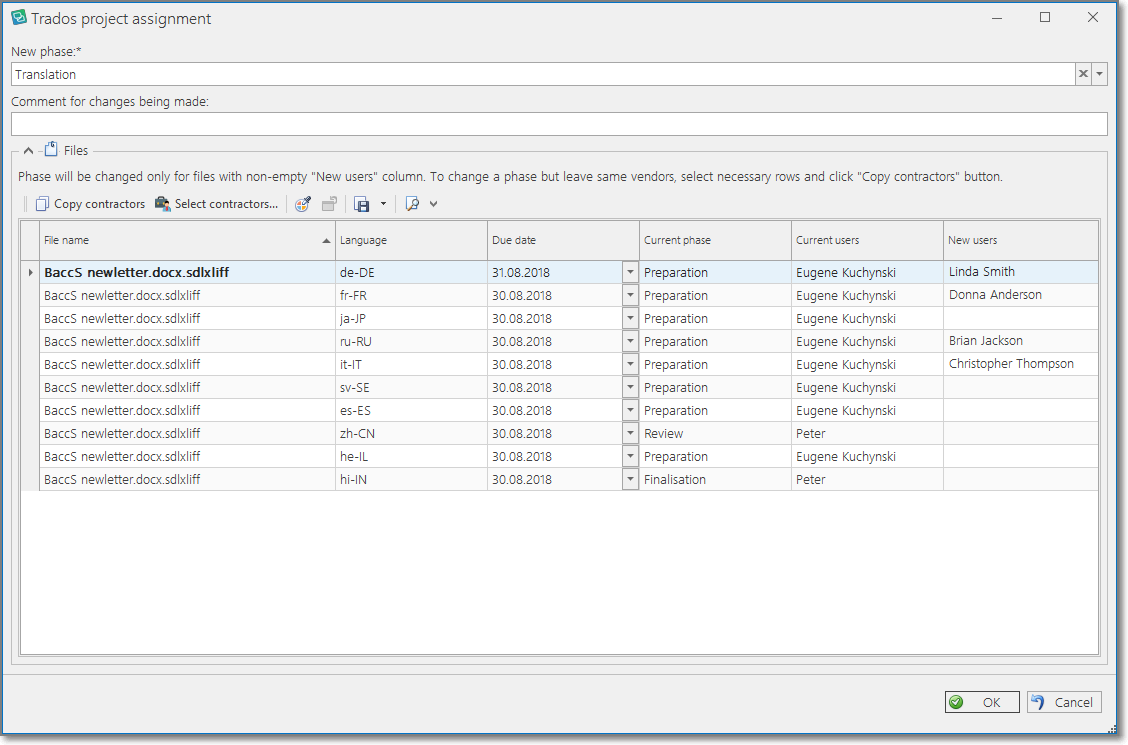
Task: Maximize the Trados project assignment window
Action: 1045,17
